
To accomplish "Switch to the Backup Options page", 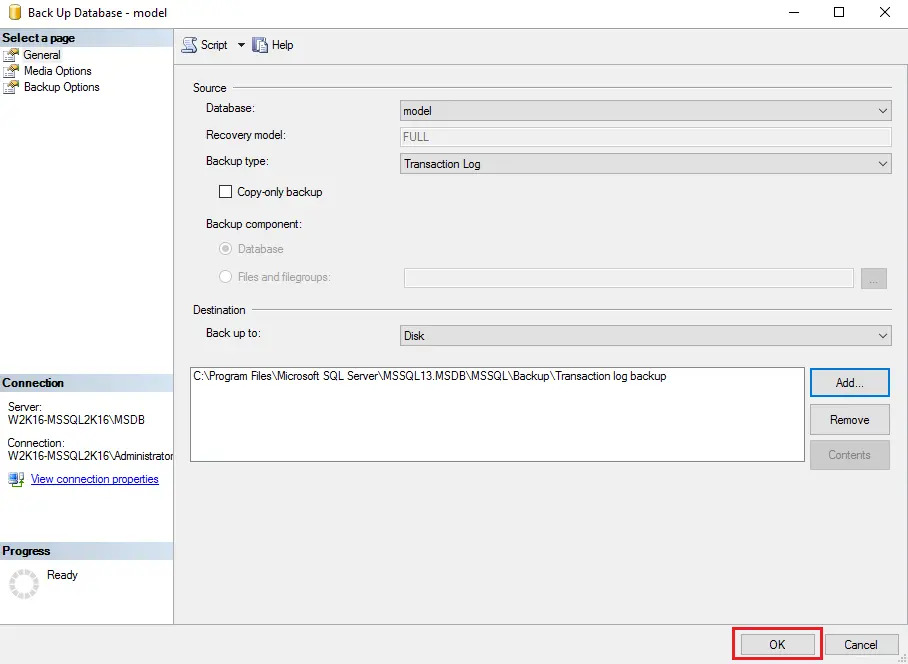I will [x=61, y=87].
